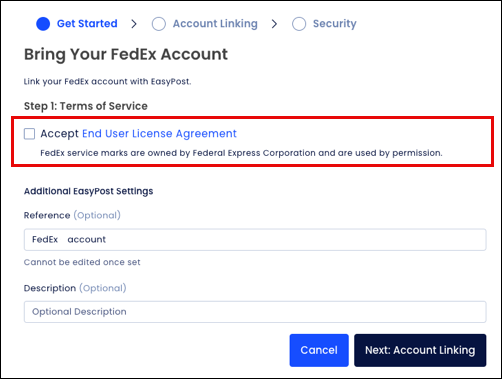Cancel the FedEx account setup
This screenshot has width=502, height=379.
click(319, 350)
